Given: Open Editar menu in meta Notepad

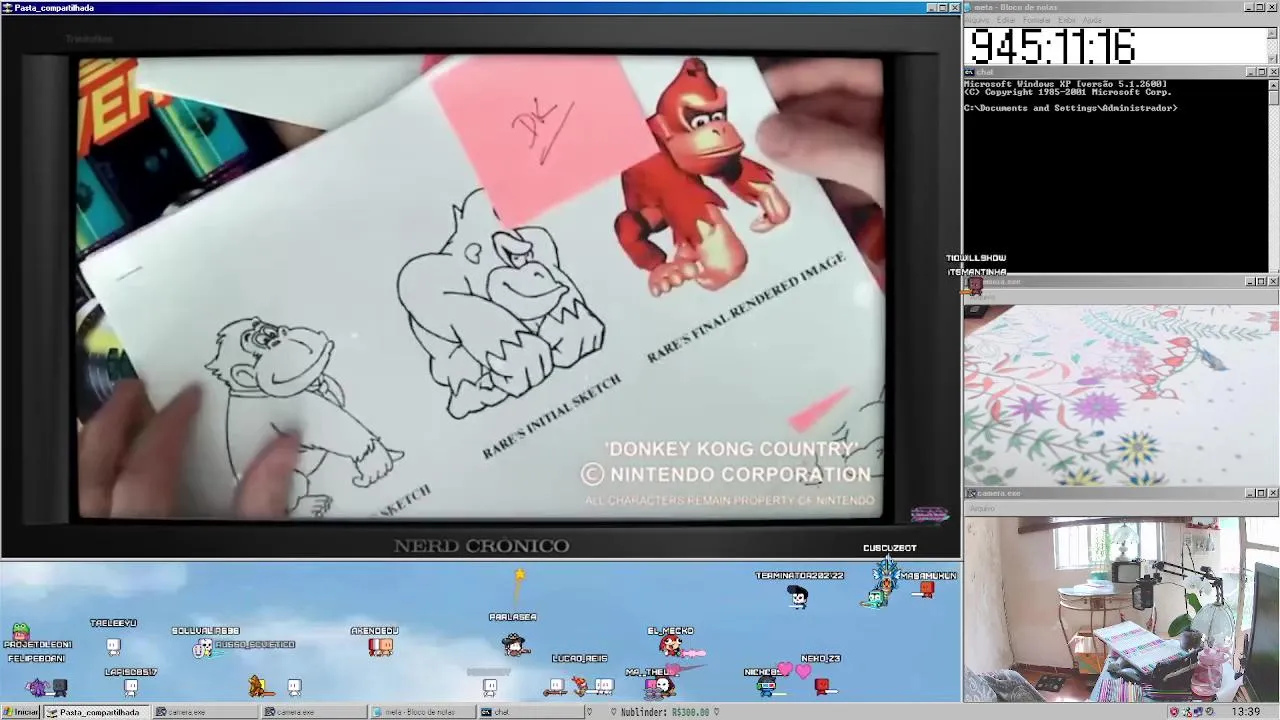Looking at the screenshot, I should pyautogui.click(x=1006, y=20).
